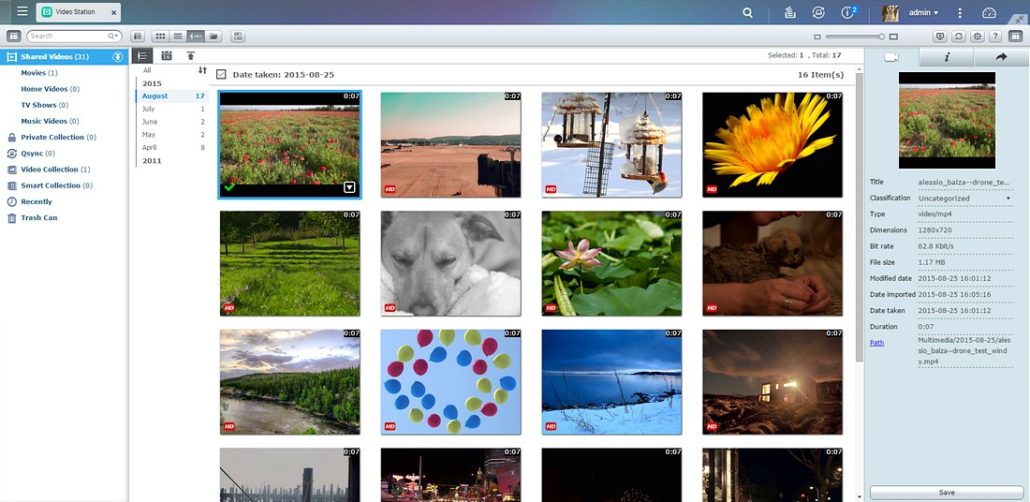Click the Save button
The image size is (1030, 502).
point(947,492)
